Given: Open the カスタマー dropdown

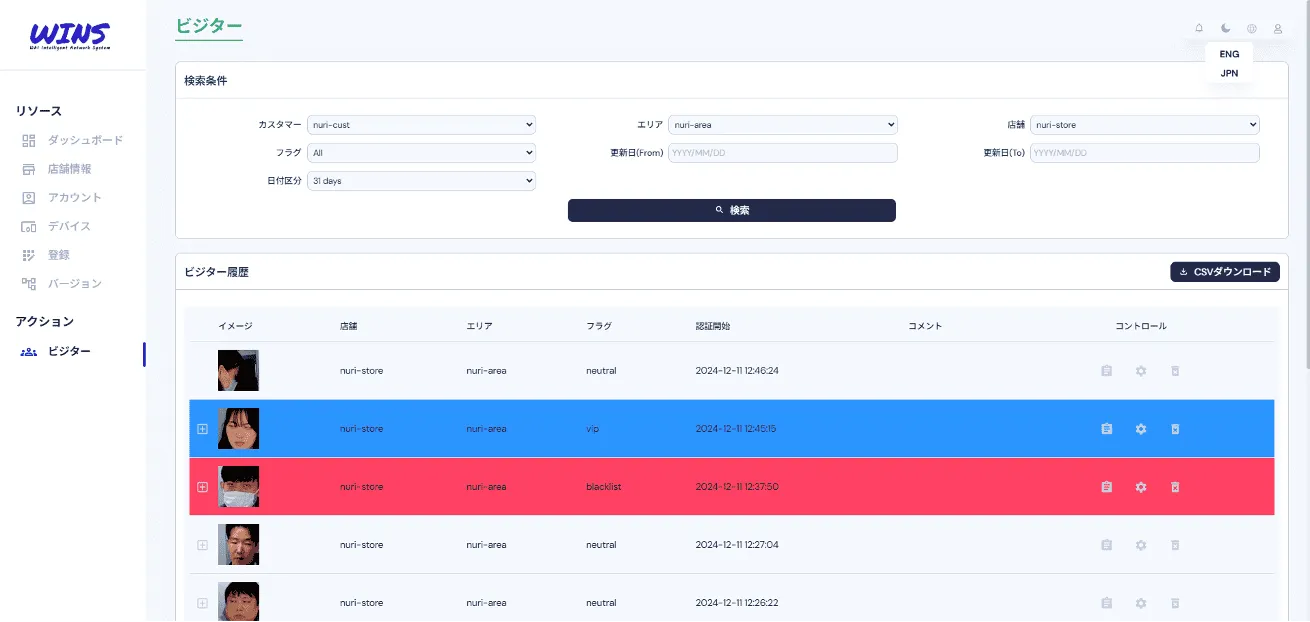Looking at the screenshot, I should click(421, 125).
